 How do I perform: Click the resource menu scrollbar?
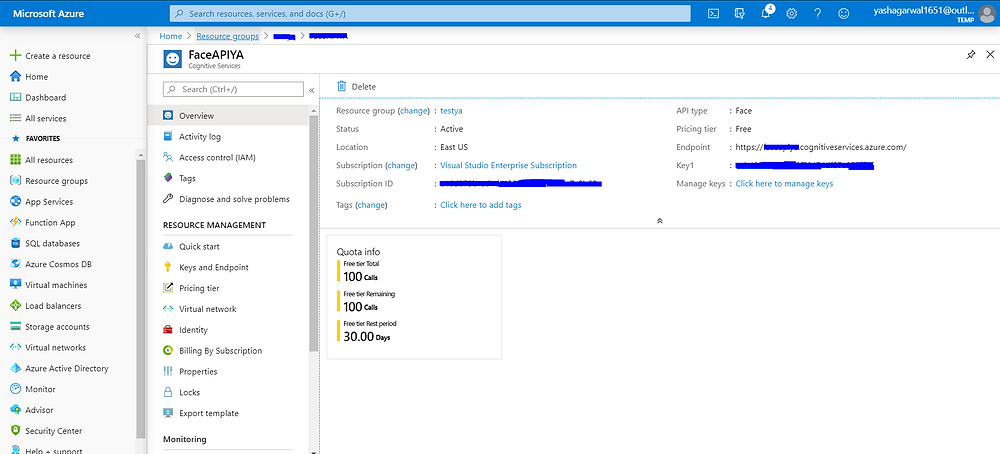coord(313,233)
